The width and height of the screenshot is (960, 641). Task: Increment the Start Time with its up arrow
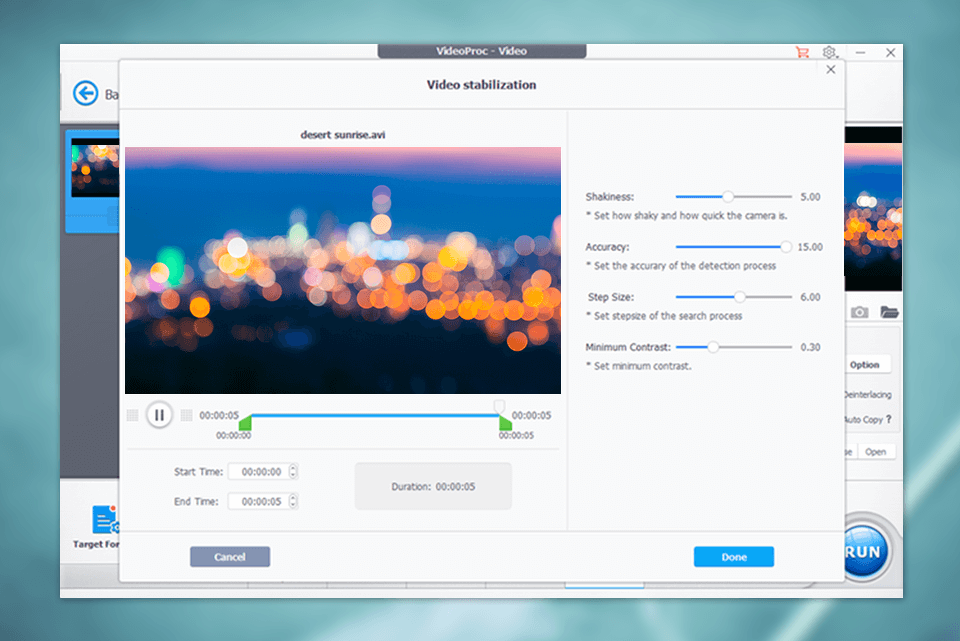292,466
